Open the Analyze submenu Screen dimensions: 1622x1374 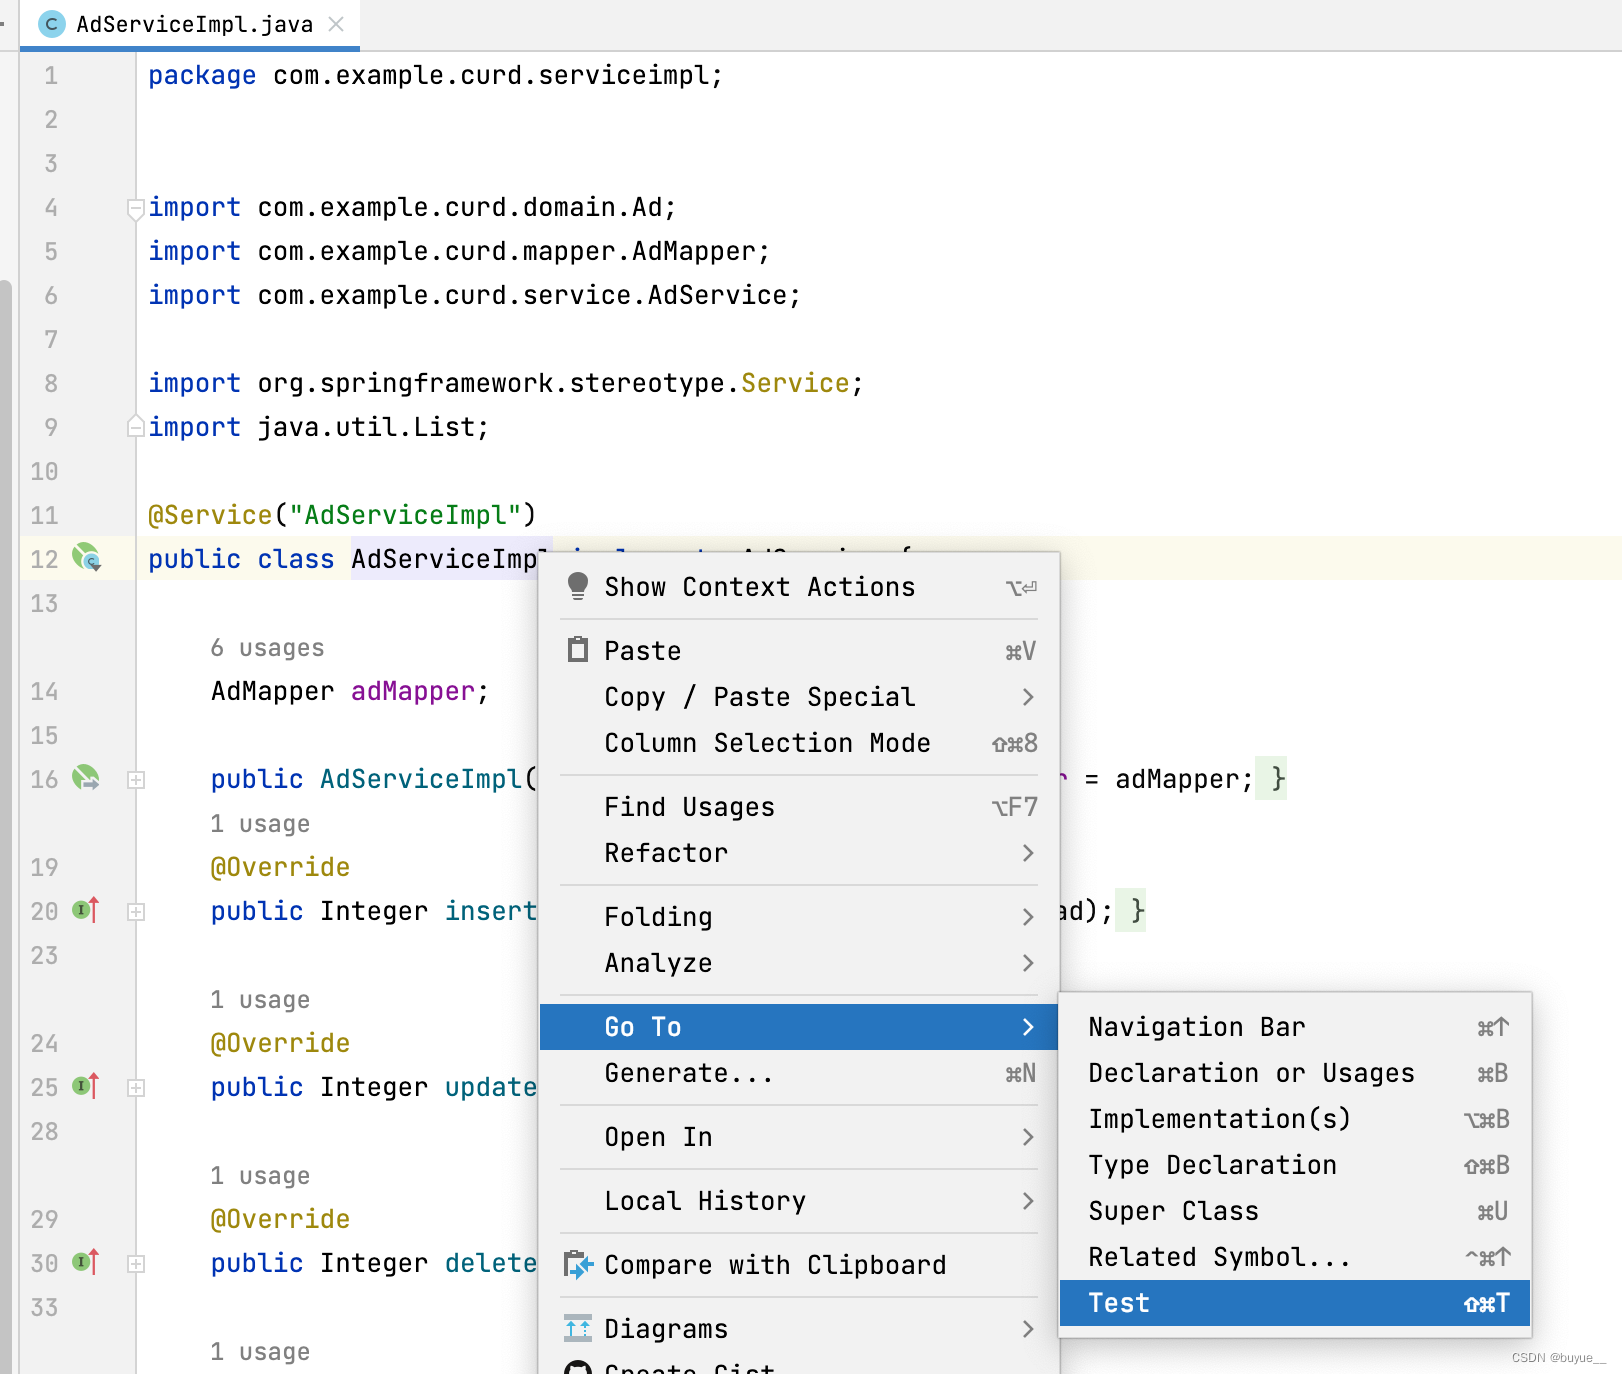[799, 963]
